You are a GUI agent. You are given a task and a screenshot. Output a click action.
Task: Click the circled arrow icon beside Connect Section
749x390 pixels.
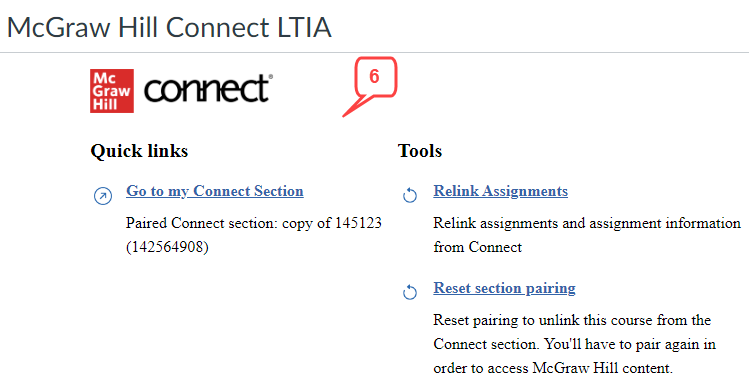[103, 196]
